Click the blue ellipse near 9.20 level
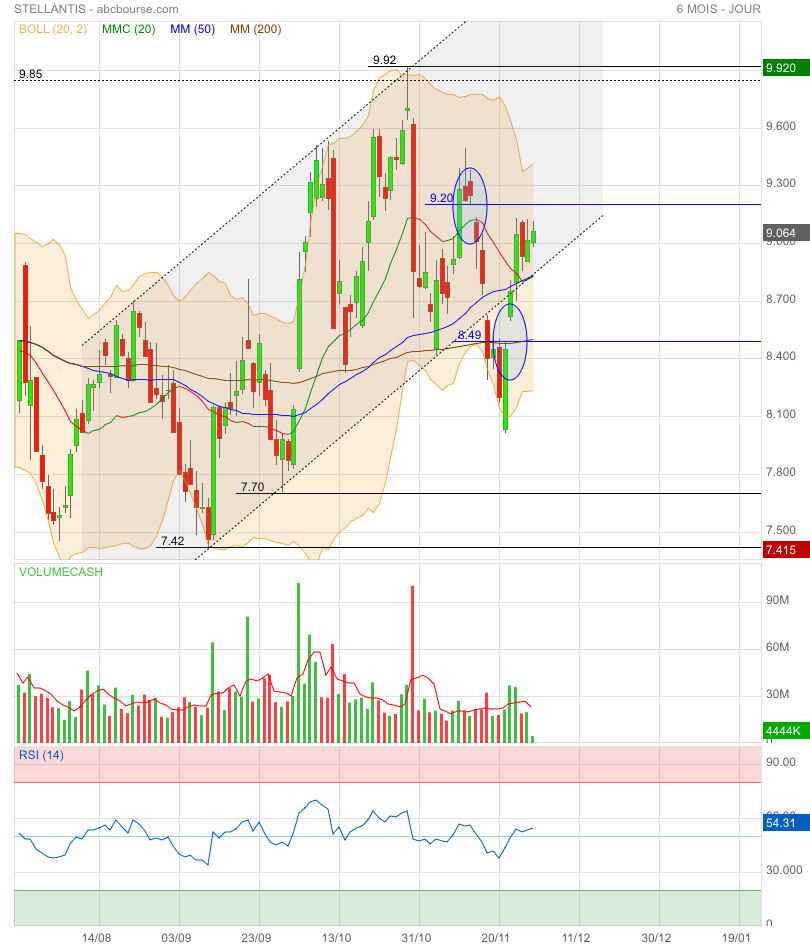 470,206
